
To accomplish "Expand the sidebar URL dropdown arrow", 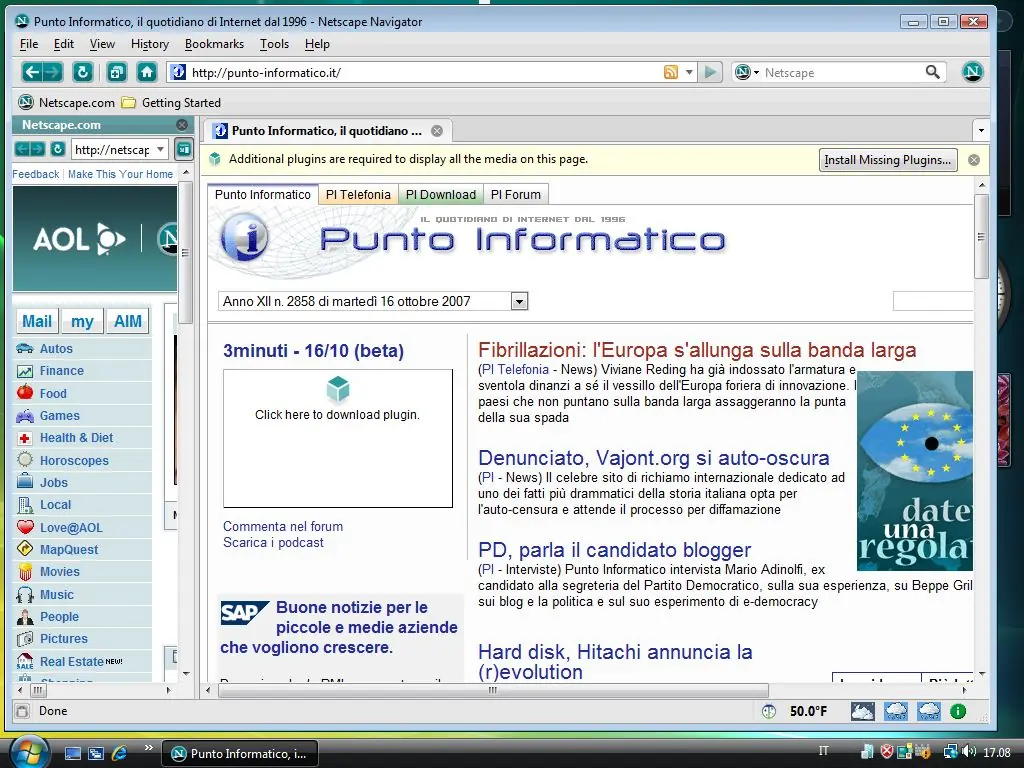I will pyautogui.click(x=161, y=150).
